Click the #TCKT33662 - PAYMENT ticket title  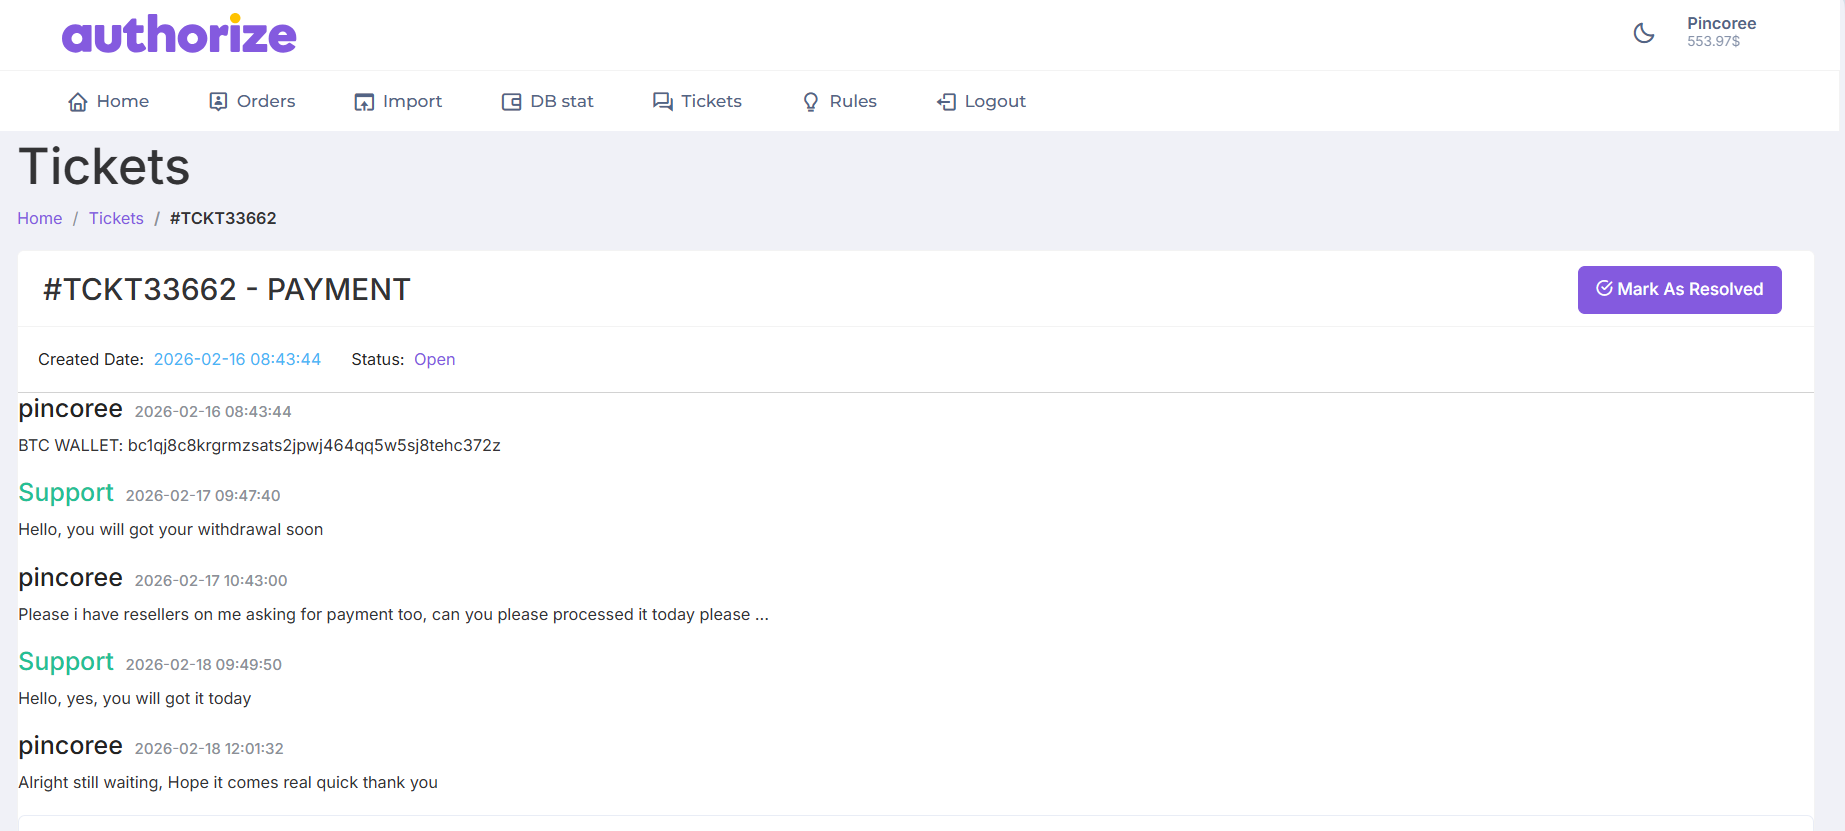[227, 289]
